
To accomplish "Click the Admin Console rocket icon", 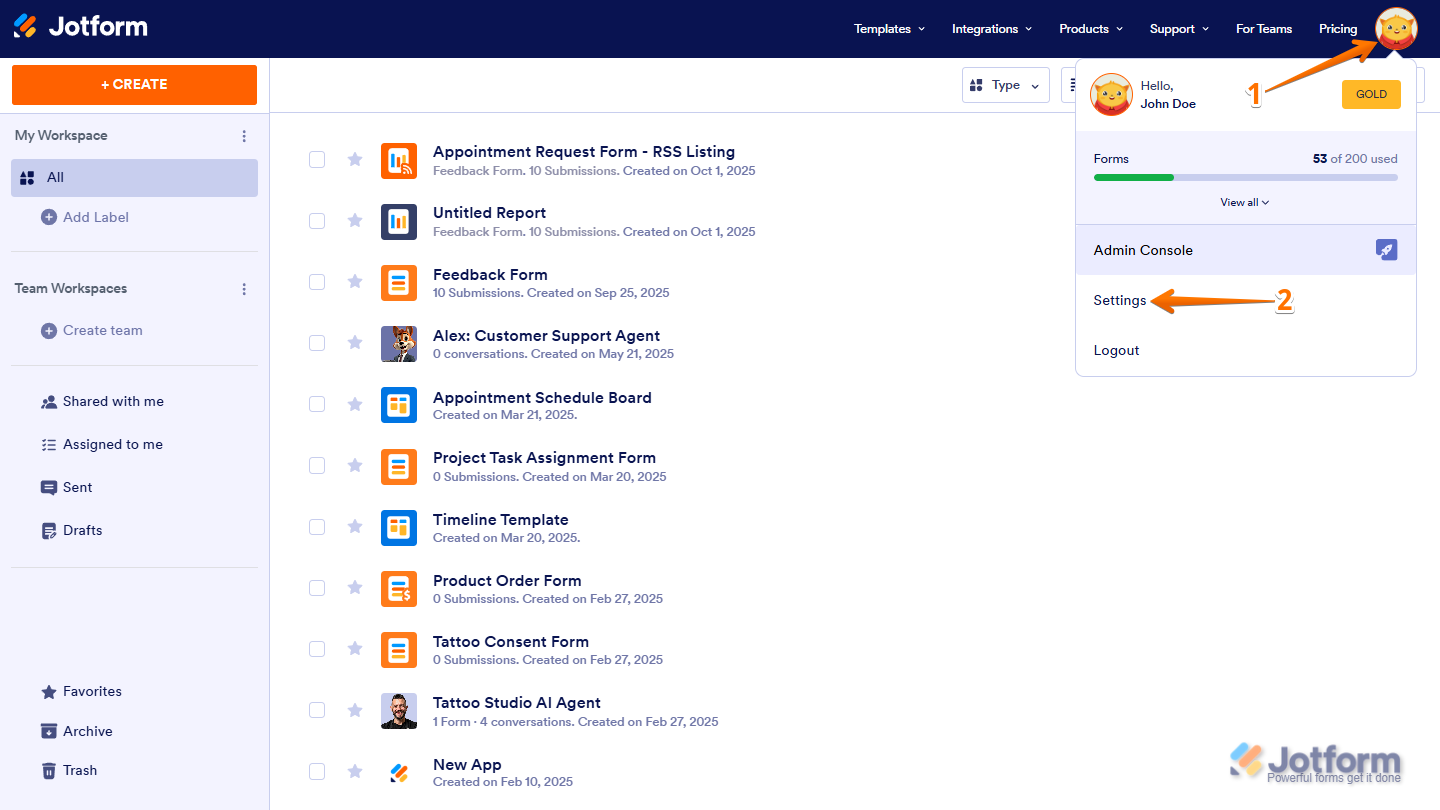I will pyautogui.click(x=1386, y=250).
